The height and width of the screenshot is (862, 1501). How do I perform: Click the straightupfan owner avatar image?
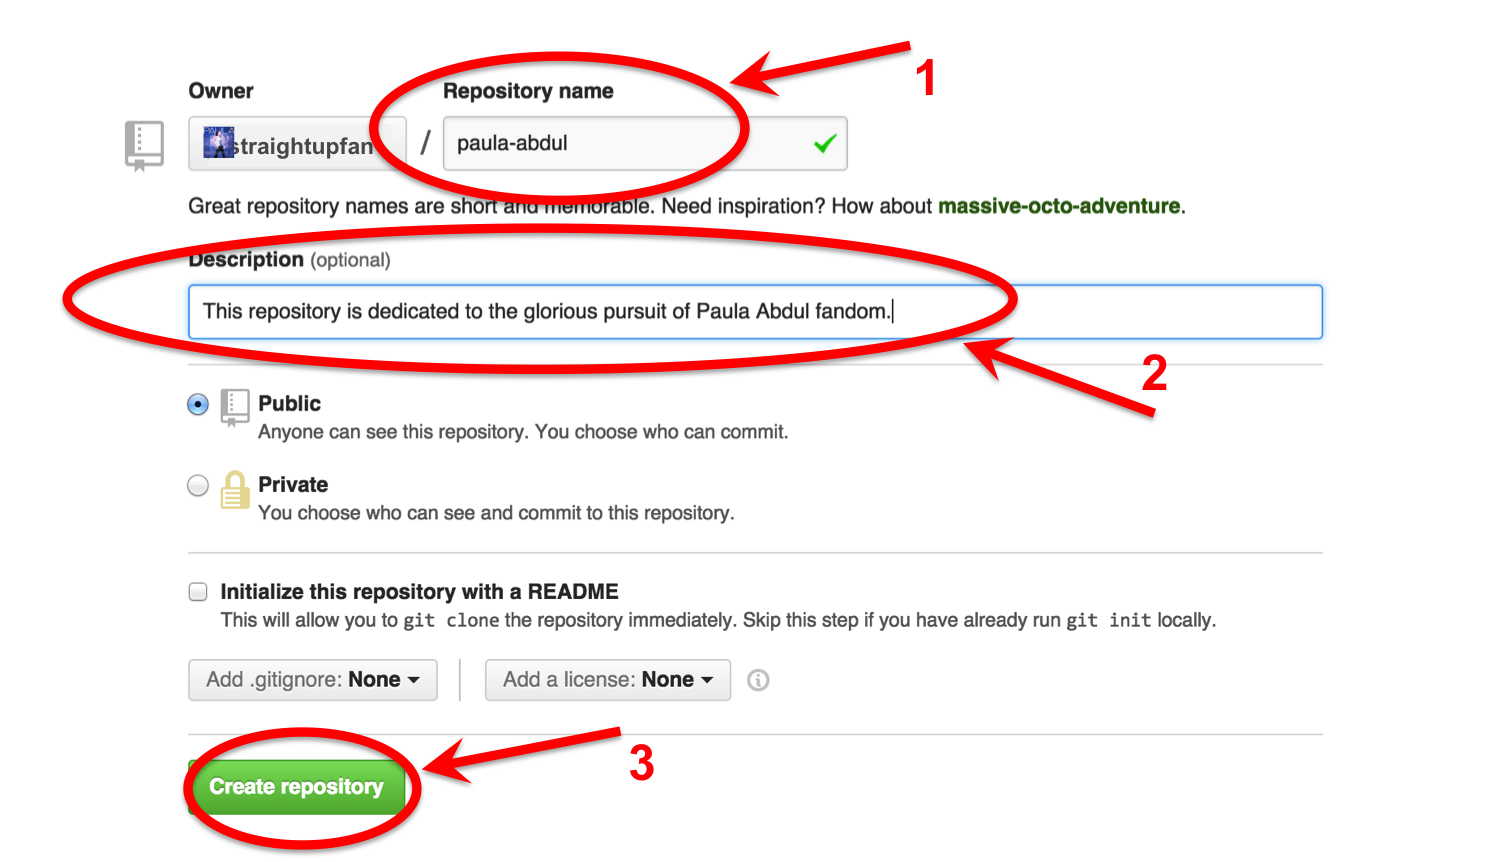click(x=218, y=143)
